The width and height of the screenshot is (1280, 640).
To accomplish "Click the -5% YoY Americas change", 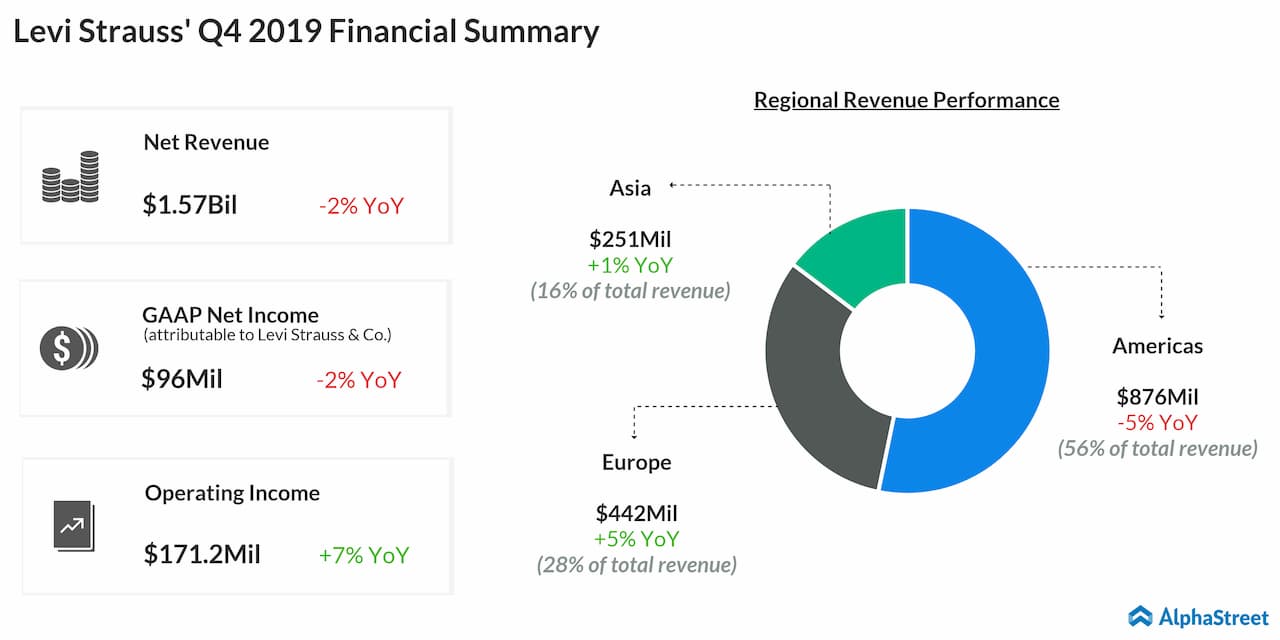I will pyautogui.click(x=1157, y=422).
